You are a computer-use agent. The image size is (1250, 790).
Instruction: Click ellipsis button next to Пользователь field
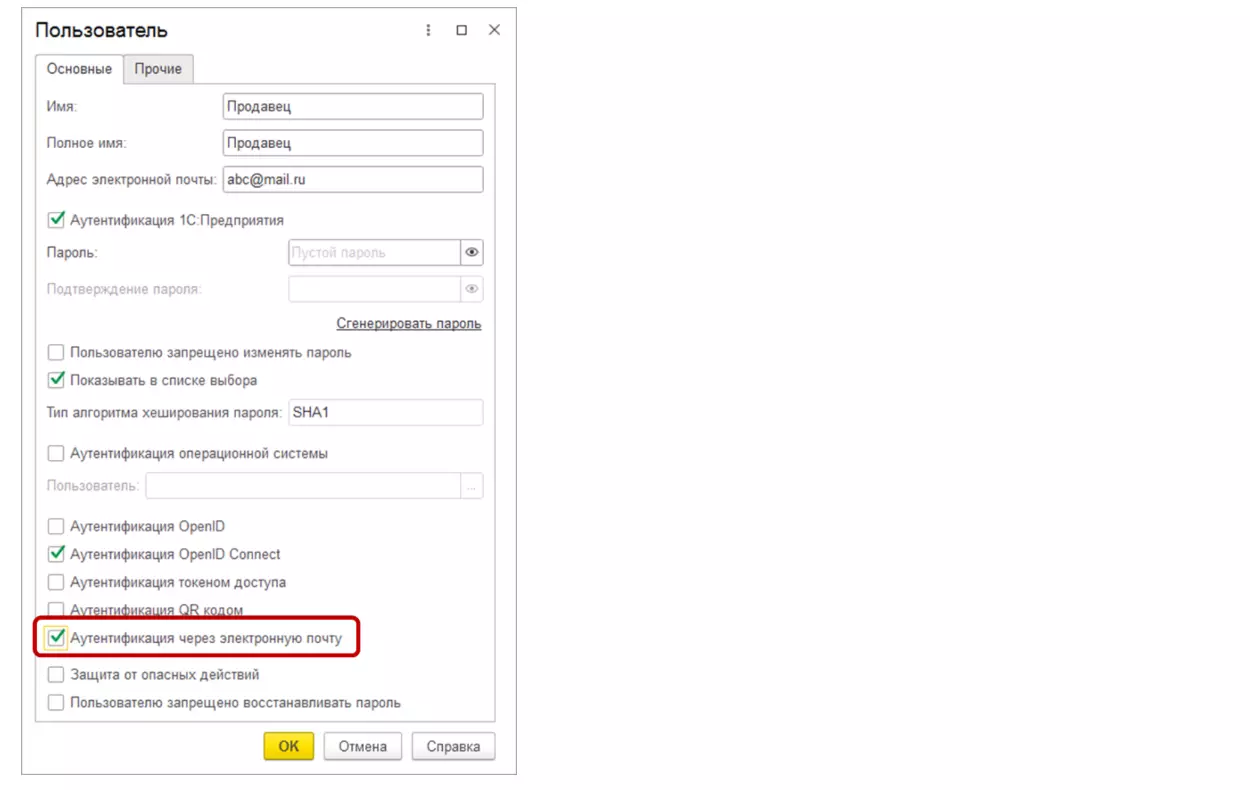click(472, 486)
